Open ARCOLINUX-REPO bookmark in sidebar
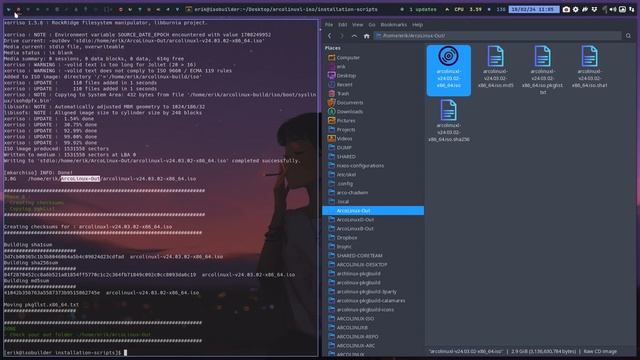 [353, 336]
